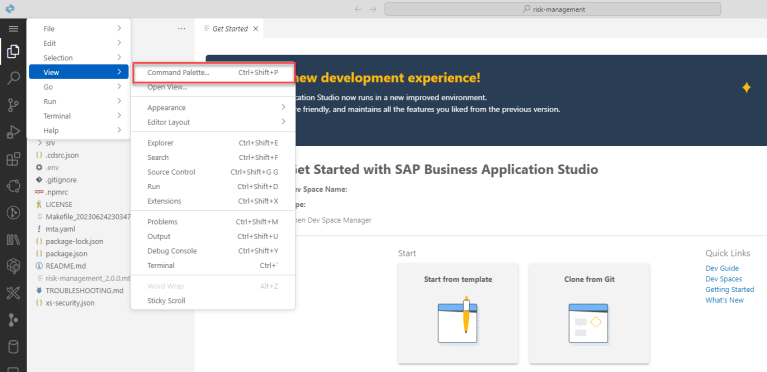Select the highlighted View menu item
This screenshot has height=372, width=767.
tap(78, 72)
